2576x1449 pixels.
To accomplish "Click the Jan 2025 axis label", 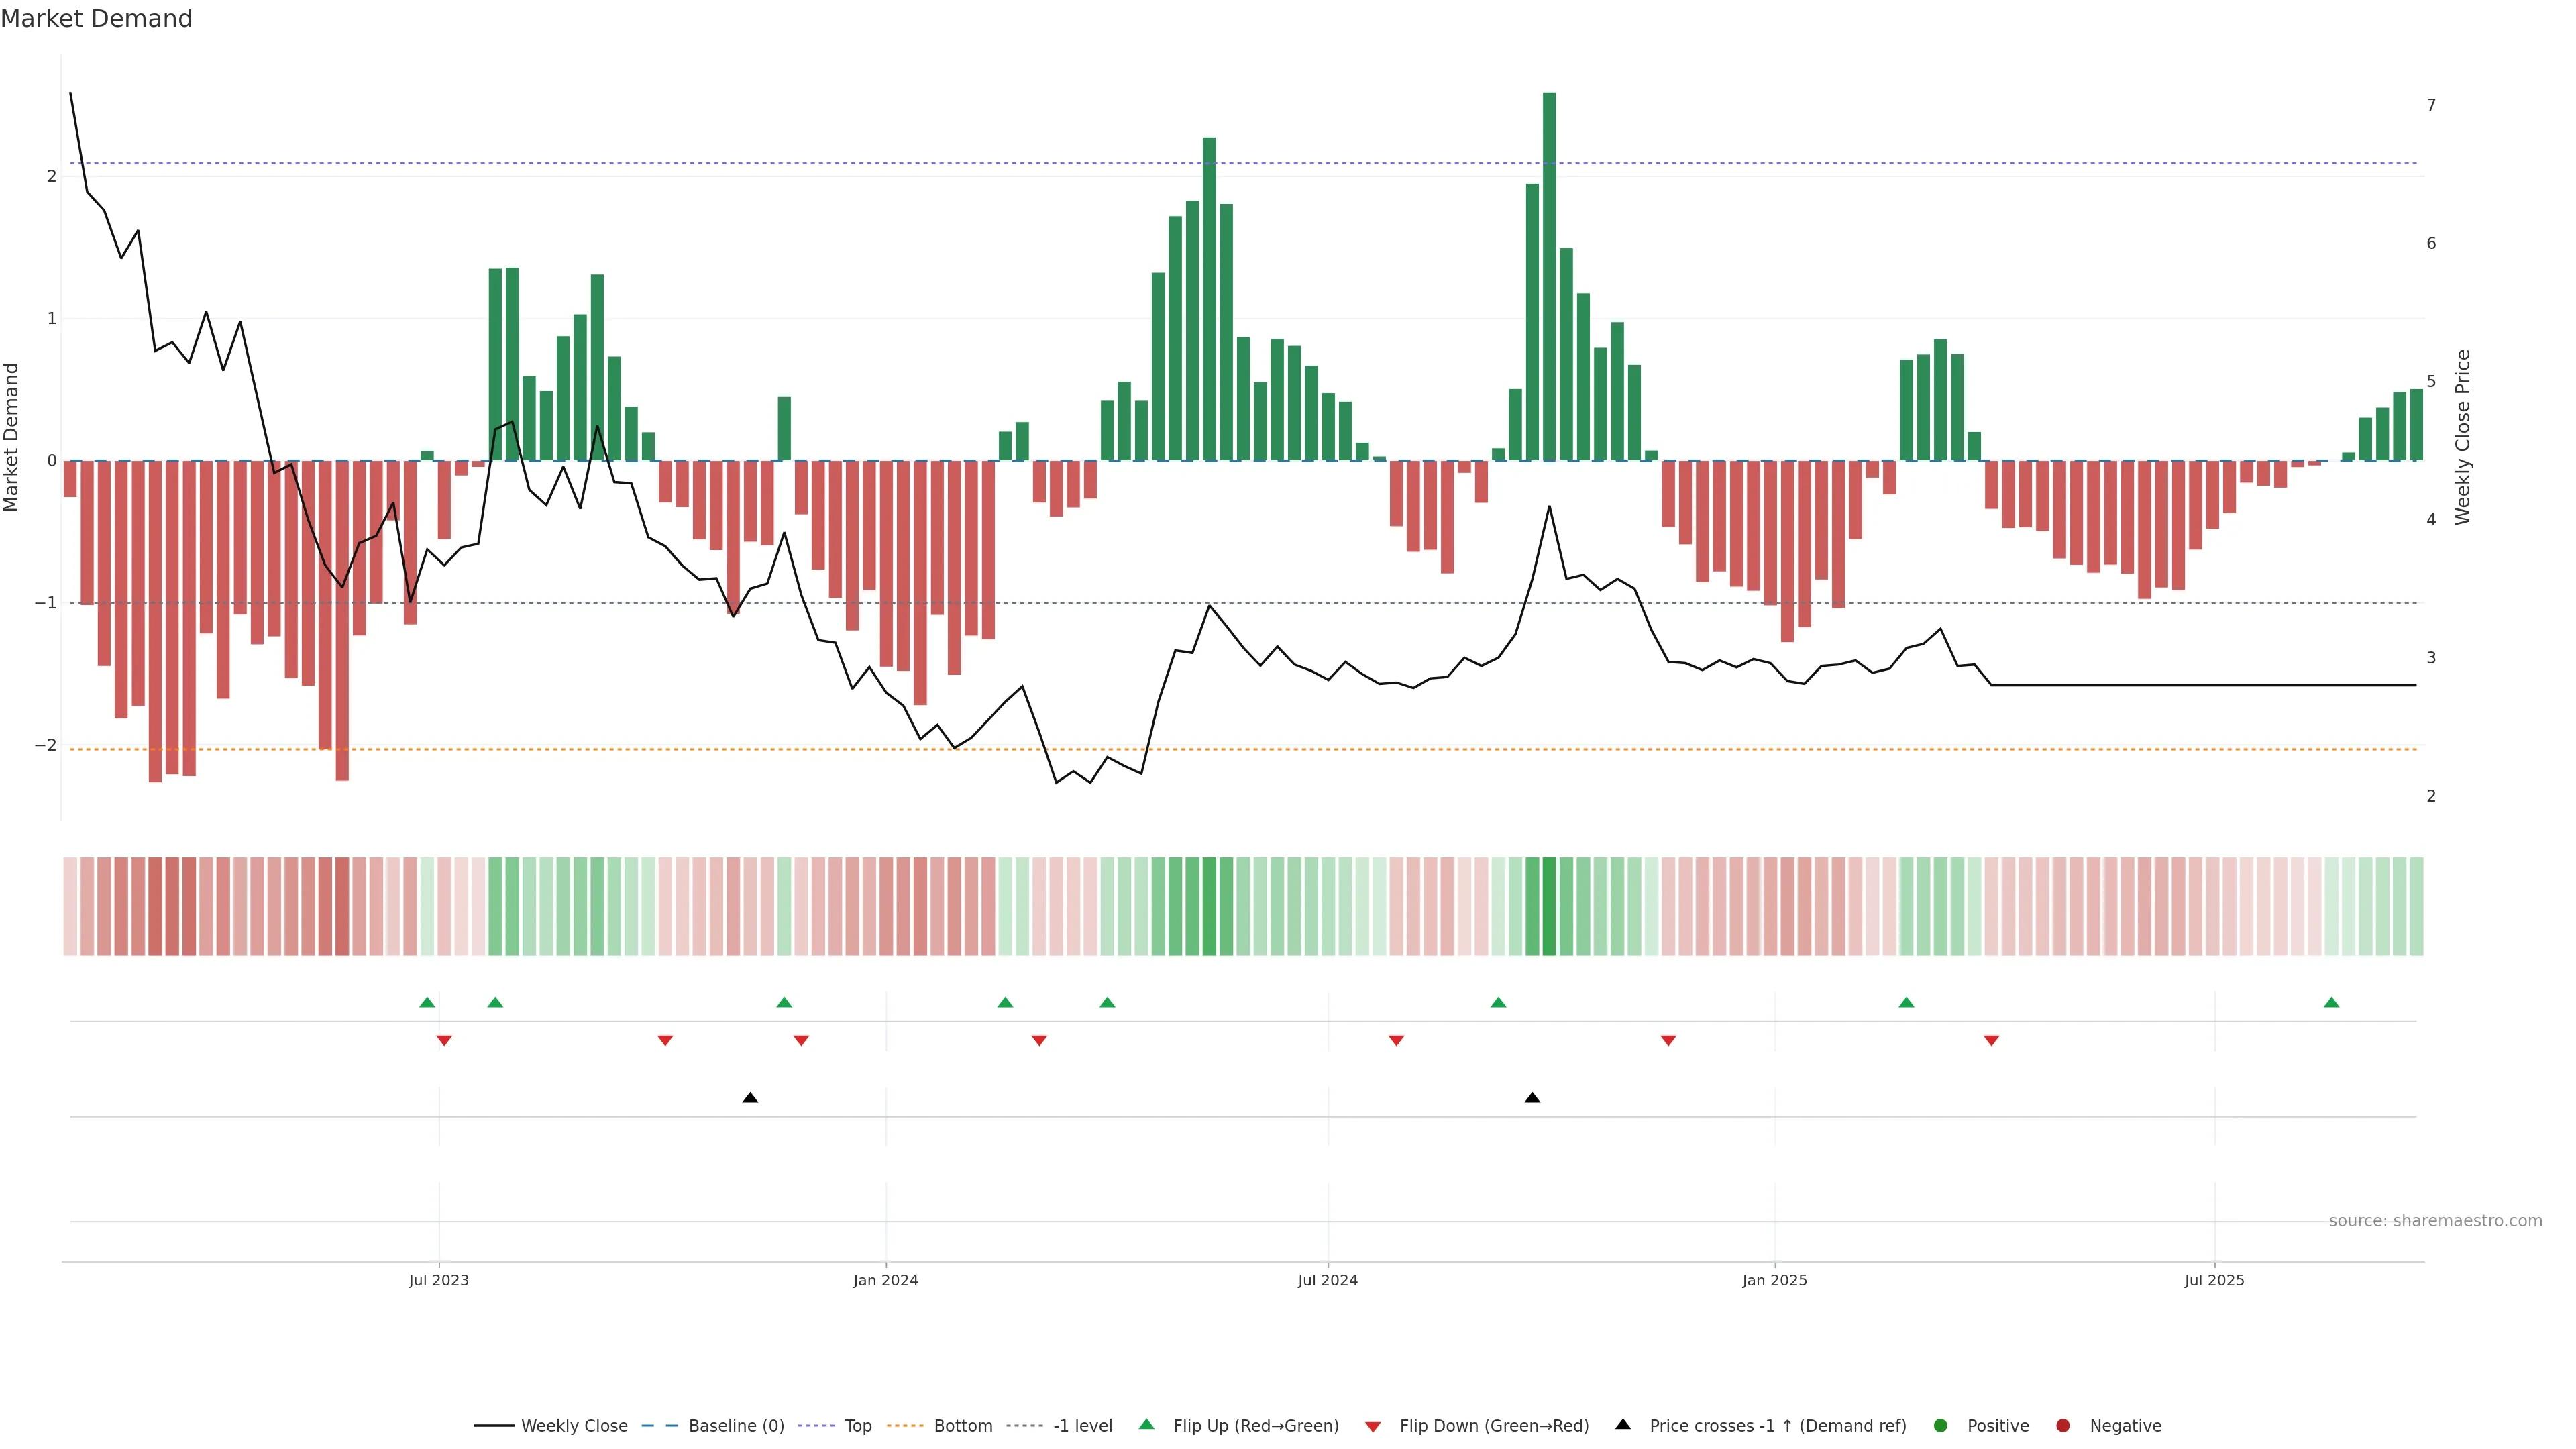I will (1774, 1280).
